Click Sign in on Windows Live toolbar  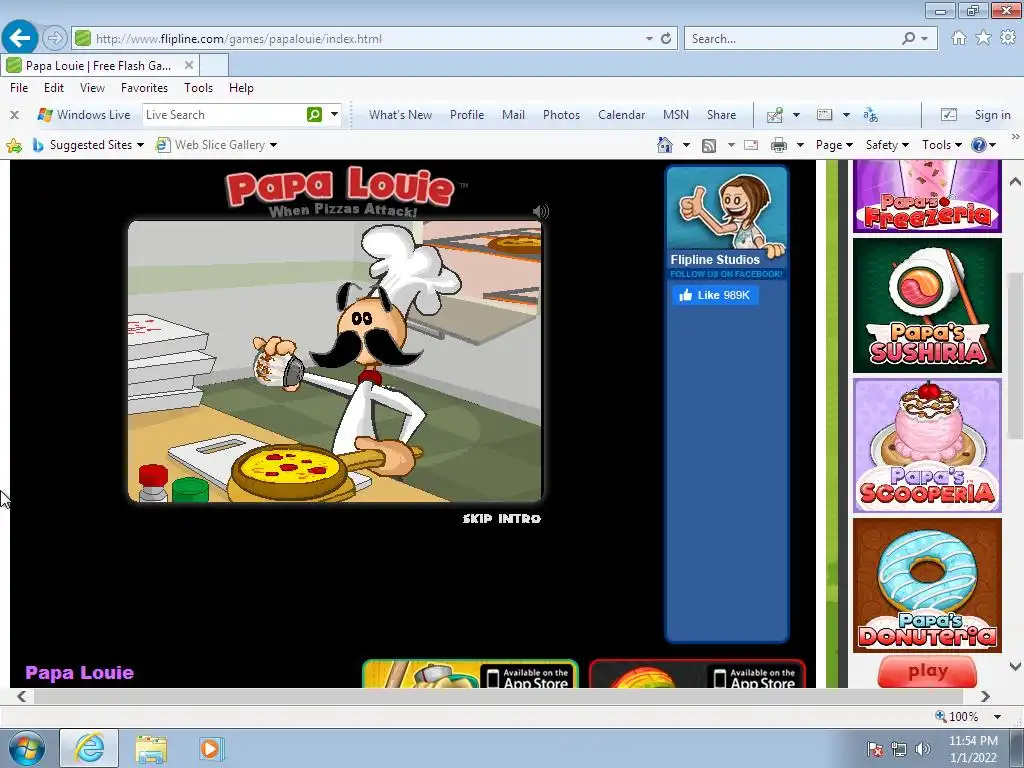click(993, 115)
